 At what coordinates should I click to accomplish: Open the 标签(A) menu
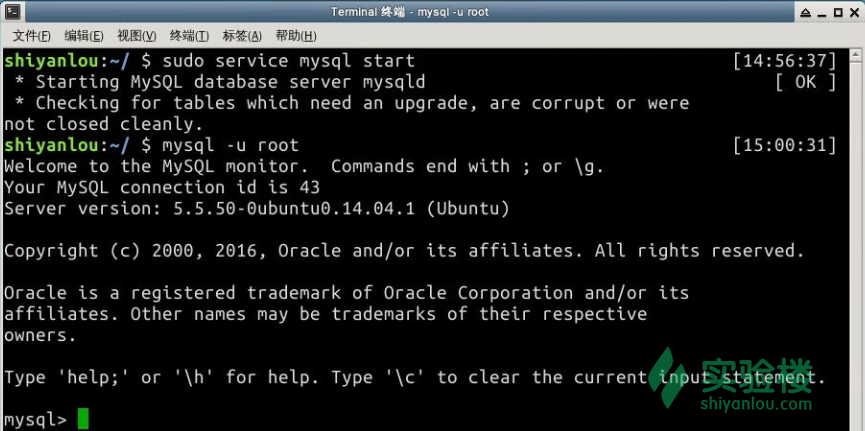coord(242,36)
